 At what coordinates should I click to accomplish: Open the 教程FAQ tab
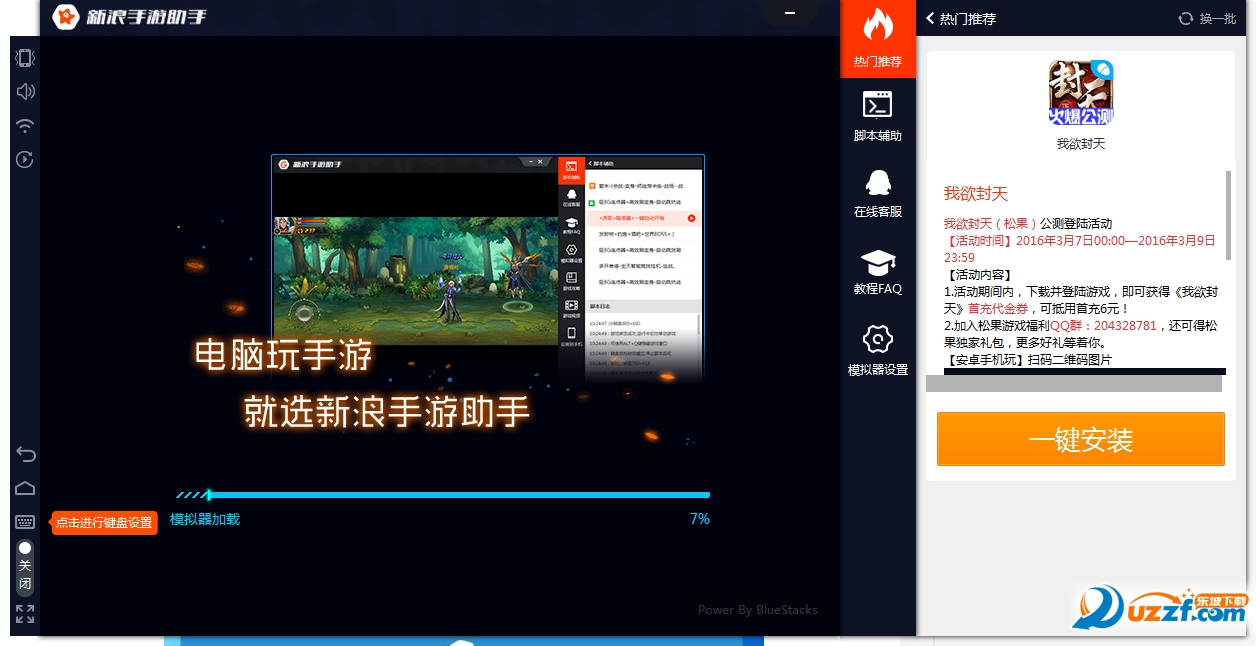[x=878, y=271]
